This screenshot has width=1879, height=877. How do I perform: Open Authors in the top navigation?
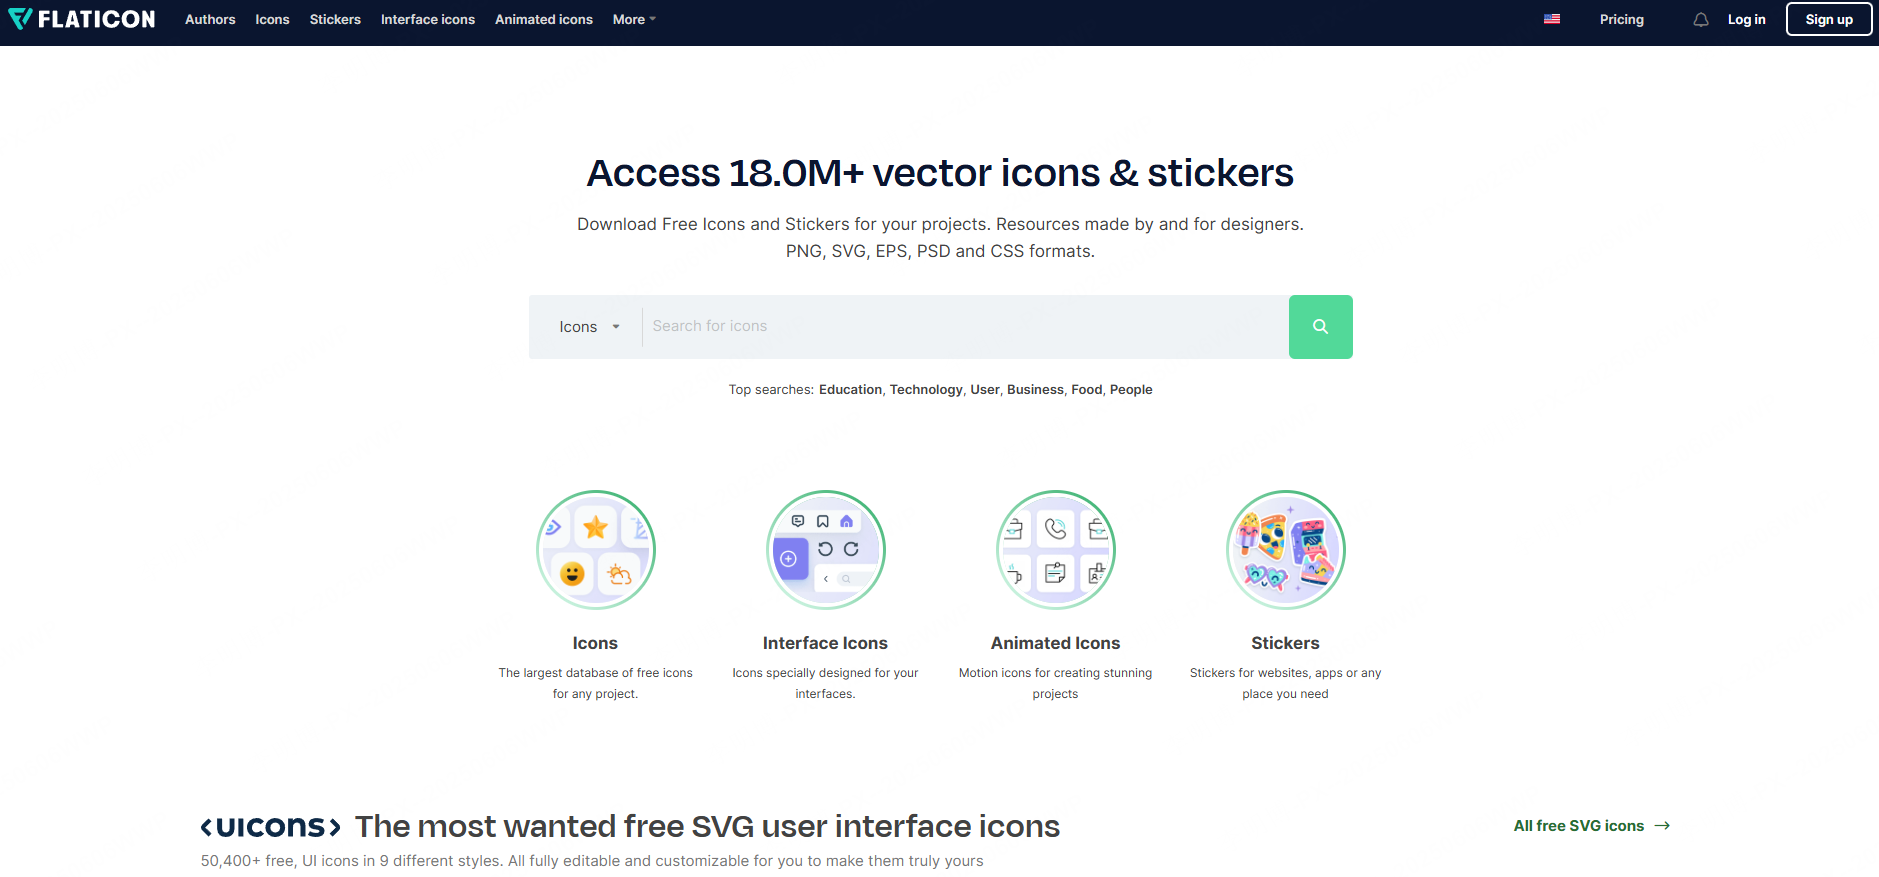coord(210,19)
